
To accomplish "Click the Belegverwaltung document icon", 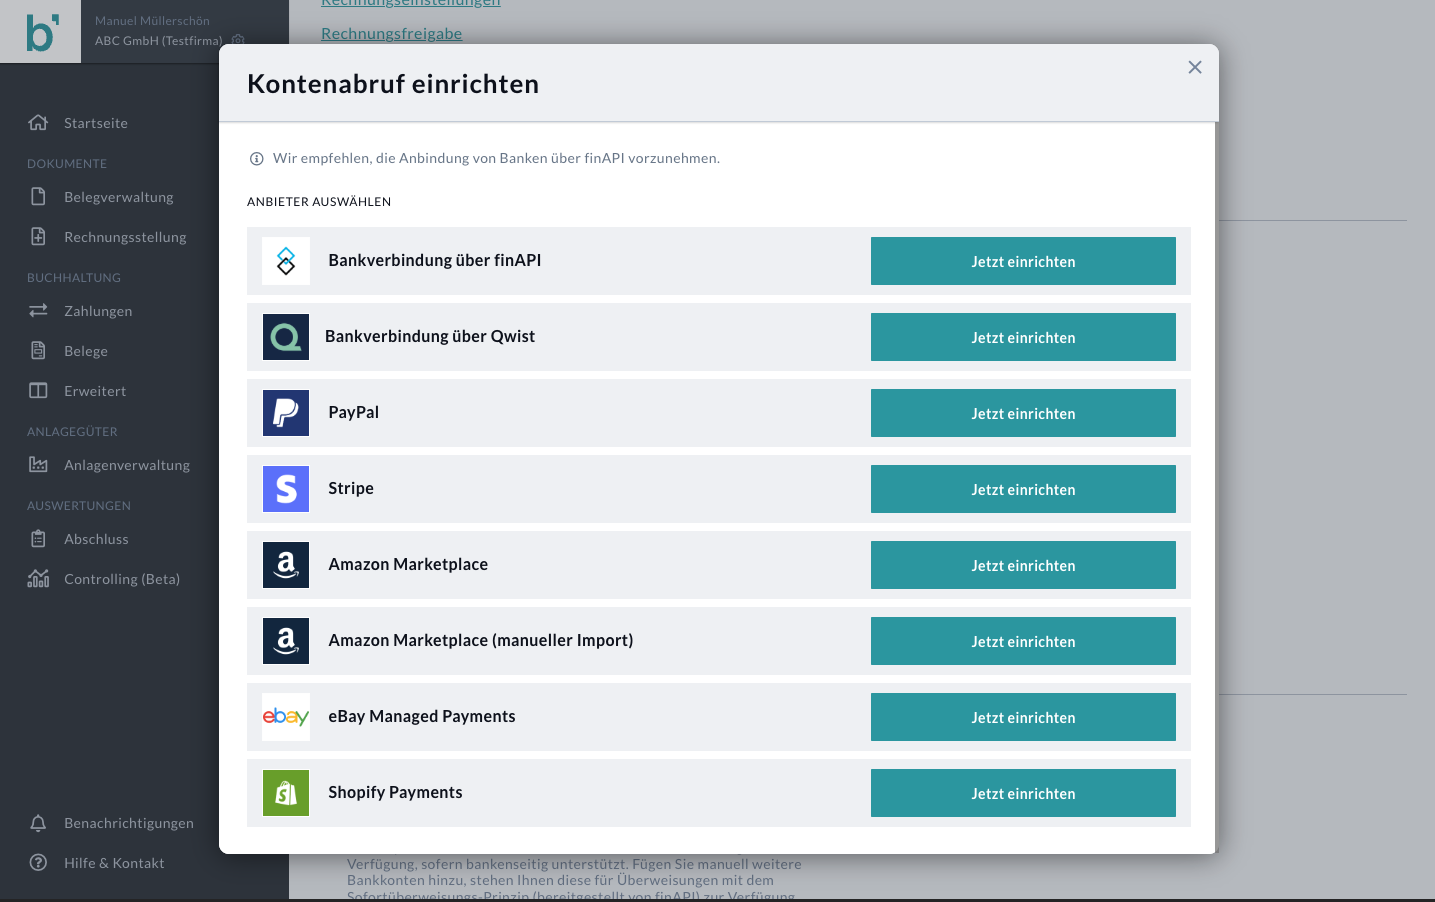I will click(x=38, y=197).
